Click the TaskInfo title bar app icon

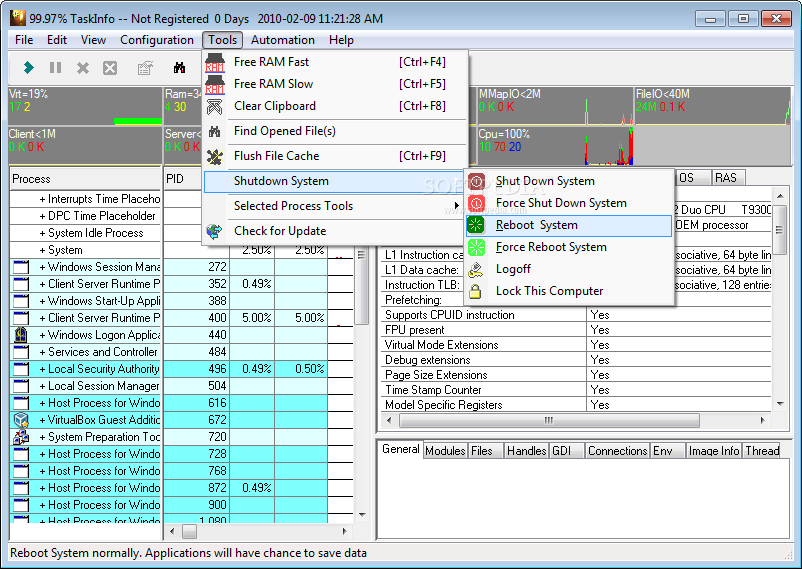click(x=18, y=18)
